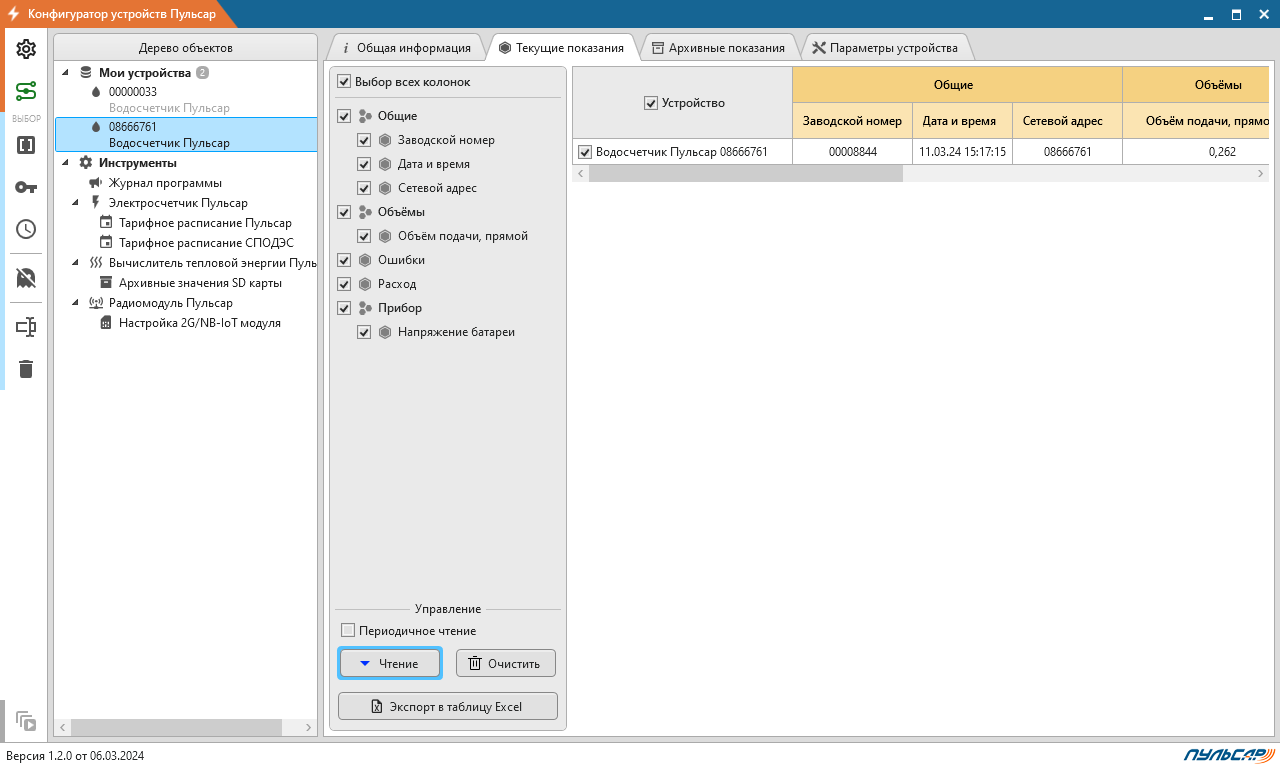The width and height of the screenshot is (1280, 768).
Task: Open the settings gear in left sidebar
Action: pyautogui.click(x=26, y=49)
